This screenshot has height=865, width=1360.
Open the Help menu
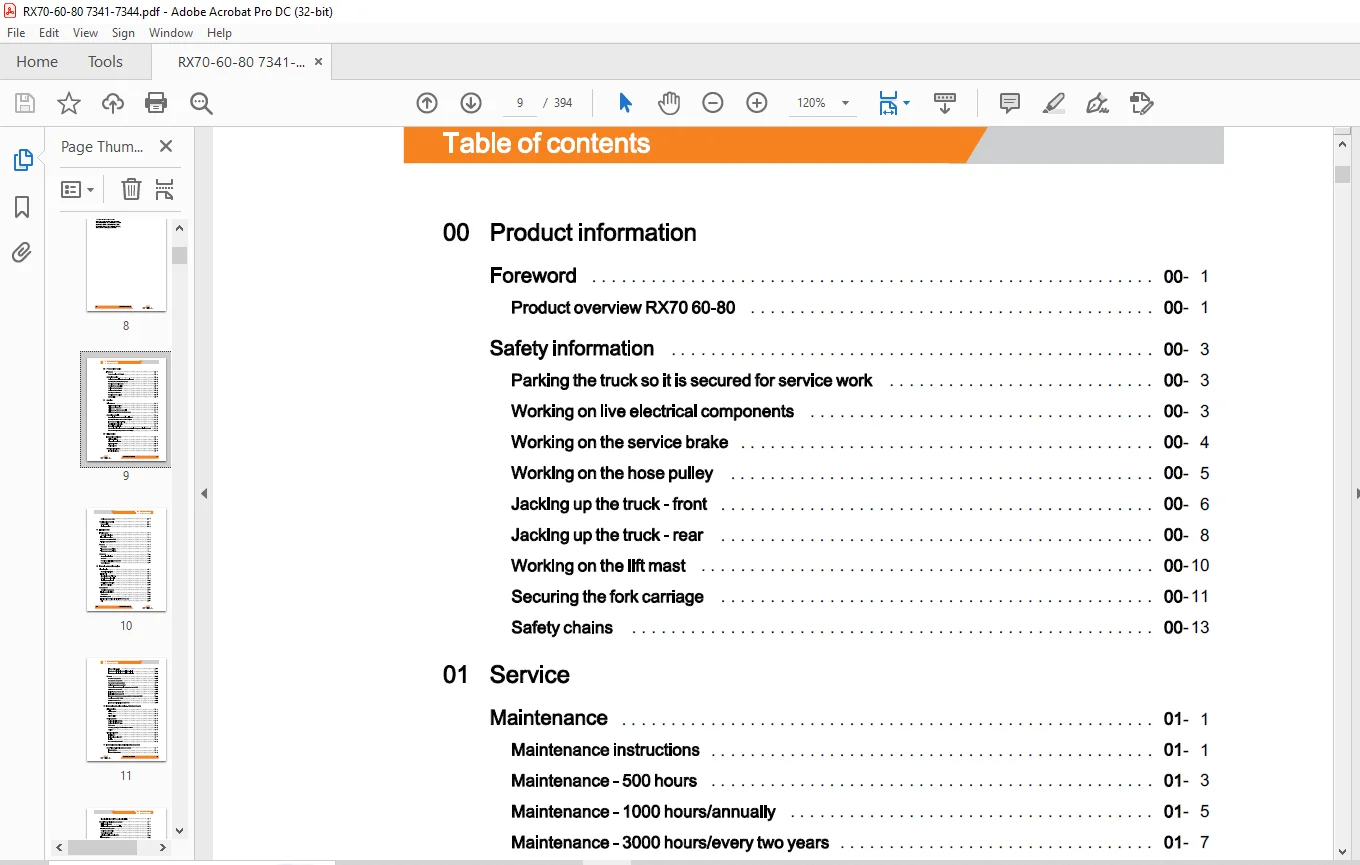tap(219, 33)
